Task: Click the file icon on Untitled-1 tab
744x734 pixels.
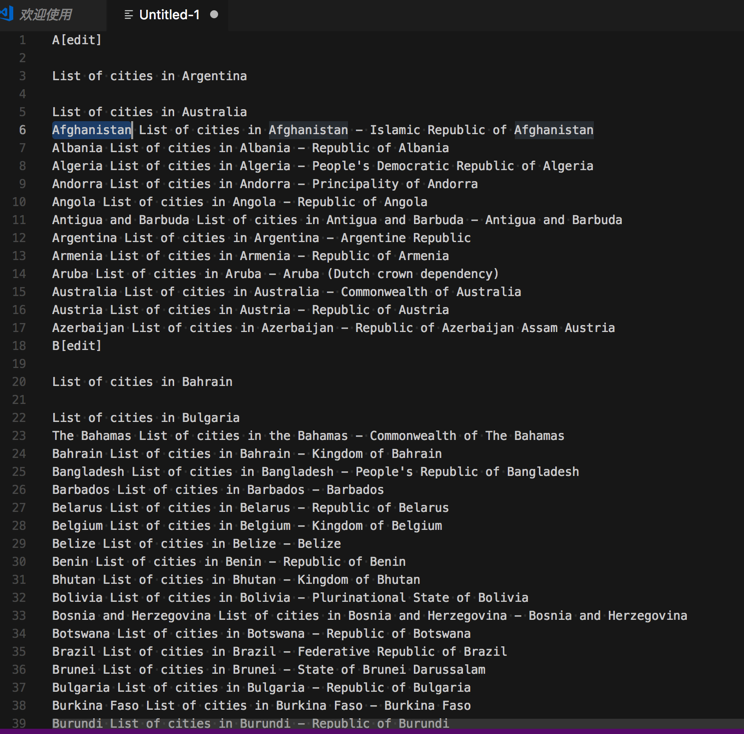Action: pyautogui.click(x=128, y=15)
